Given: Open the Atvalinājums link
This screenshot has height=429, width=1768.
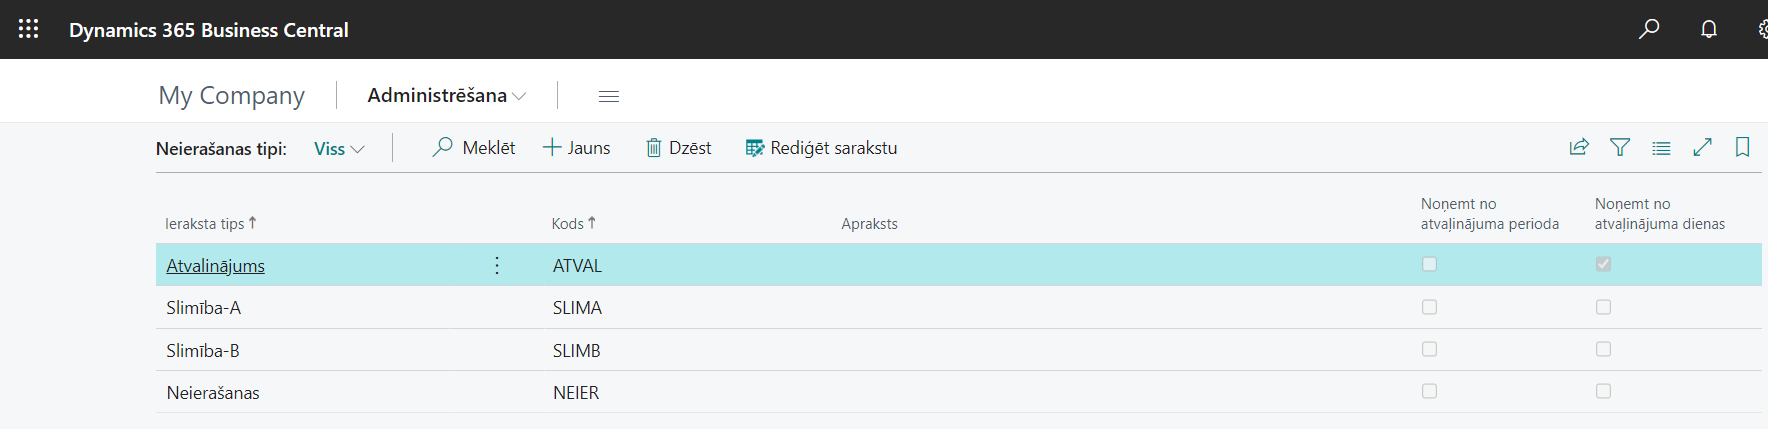Looking at the screenshot, I should coord(215,266).
